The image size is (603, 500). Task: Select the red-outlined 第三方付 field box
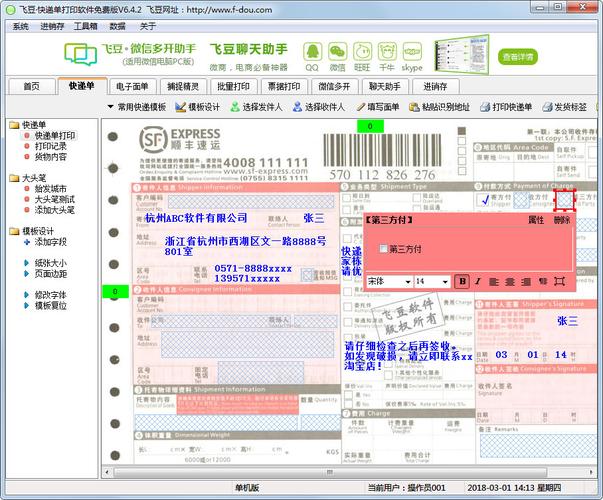click(564, 200)
